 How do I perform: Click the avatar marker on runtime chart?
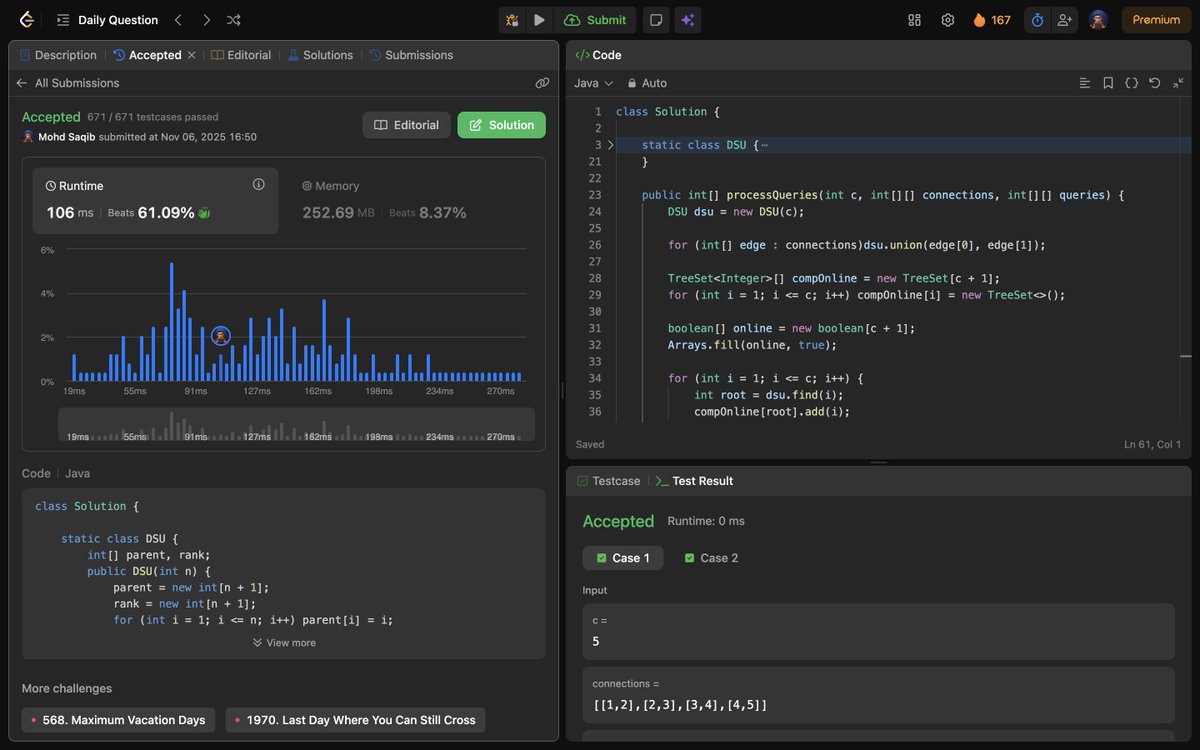[221, 336]
